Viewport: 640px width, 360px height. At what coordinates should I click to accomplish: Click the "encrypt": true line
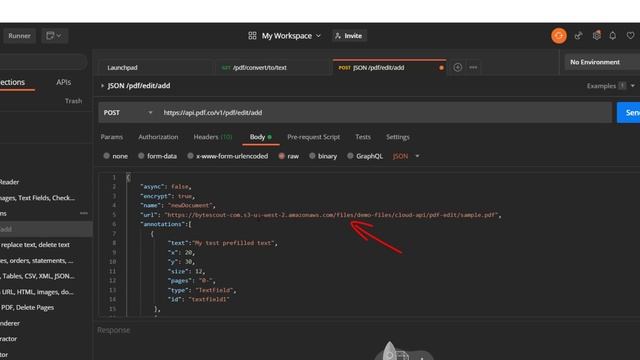point(167,196)
